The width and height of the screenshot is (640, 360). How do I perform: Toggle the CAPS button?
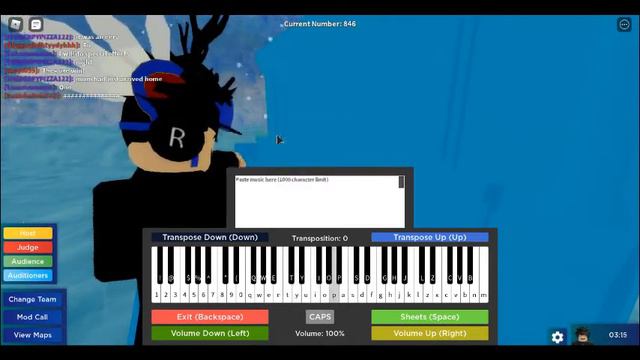coord(320,317)
